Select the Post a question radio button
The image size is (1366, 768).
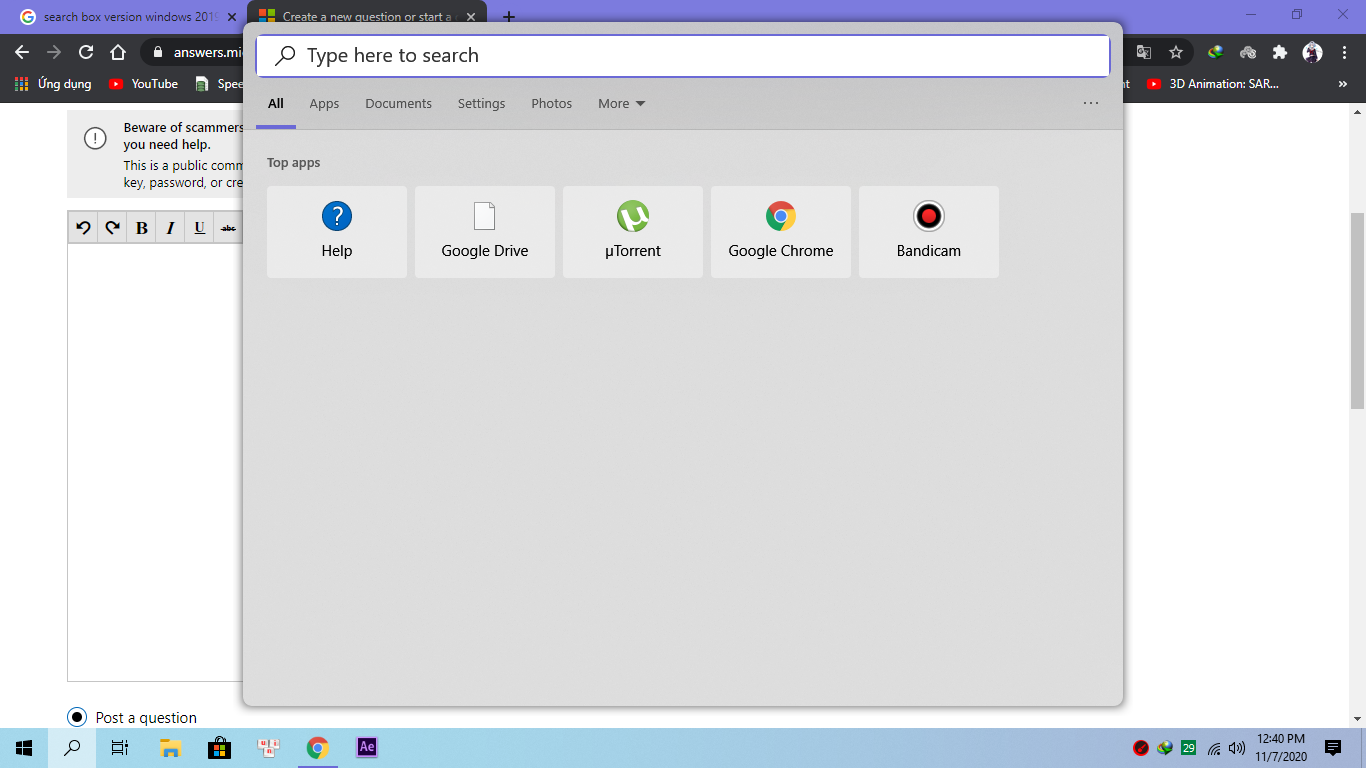[x=77, y=717]
